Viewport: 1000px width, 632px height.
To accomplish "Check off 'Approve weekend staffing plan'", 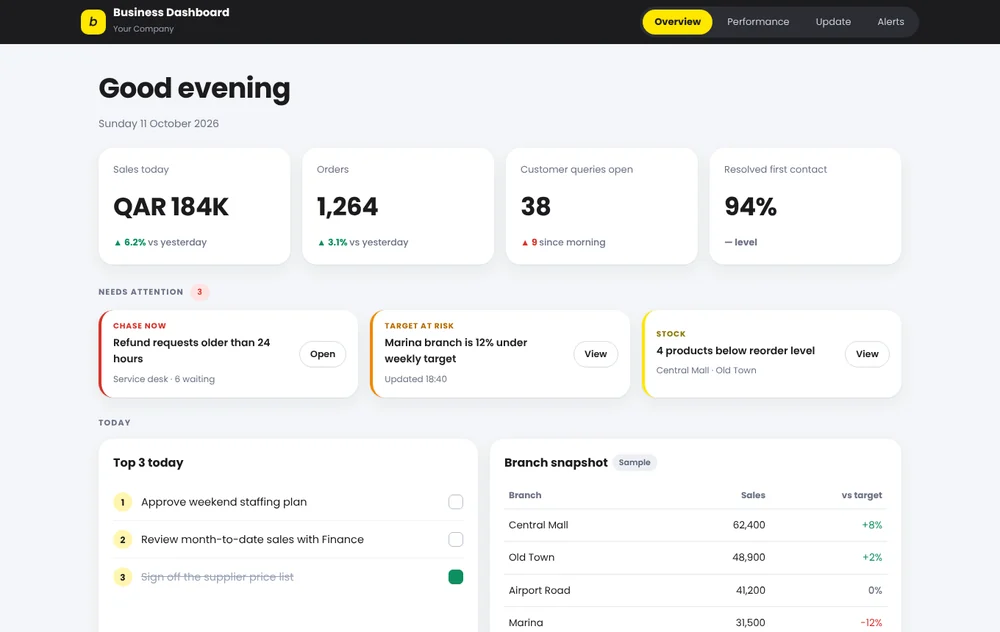I will point(455,502).
